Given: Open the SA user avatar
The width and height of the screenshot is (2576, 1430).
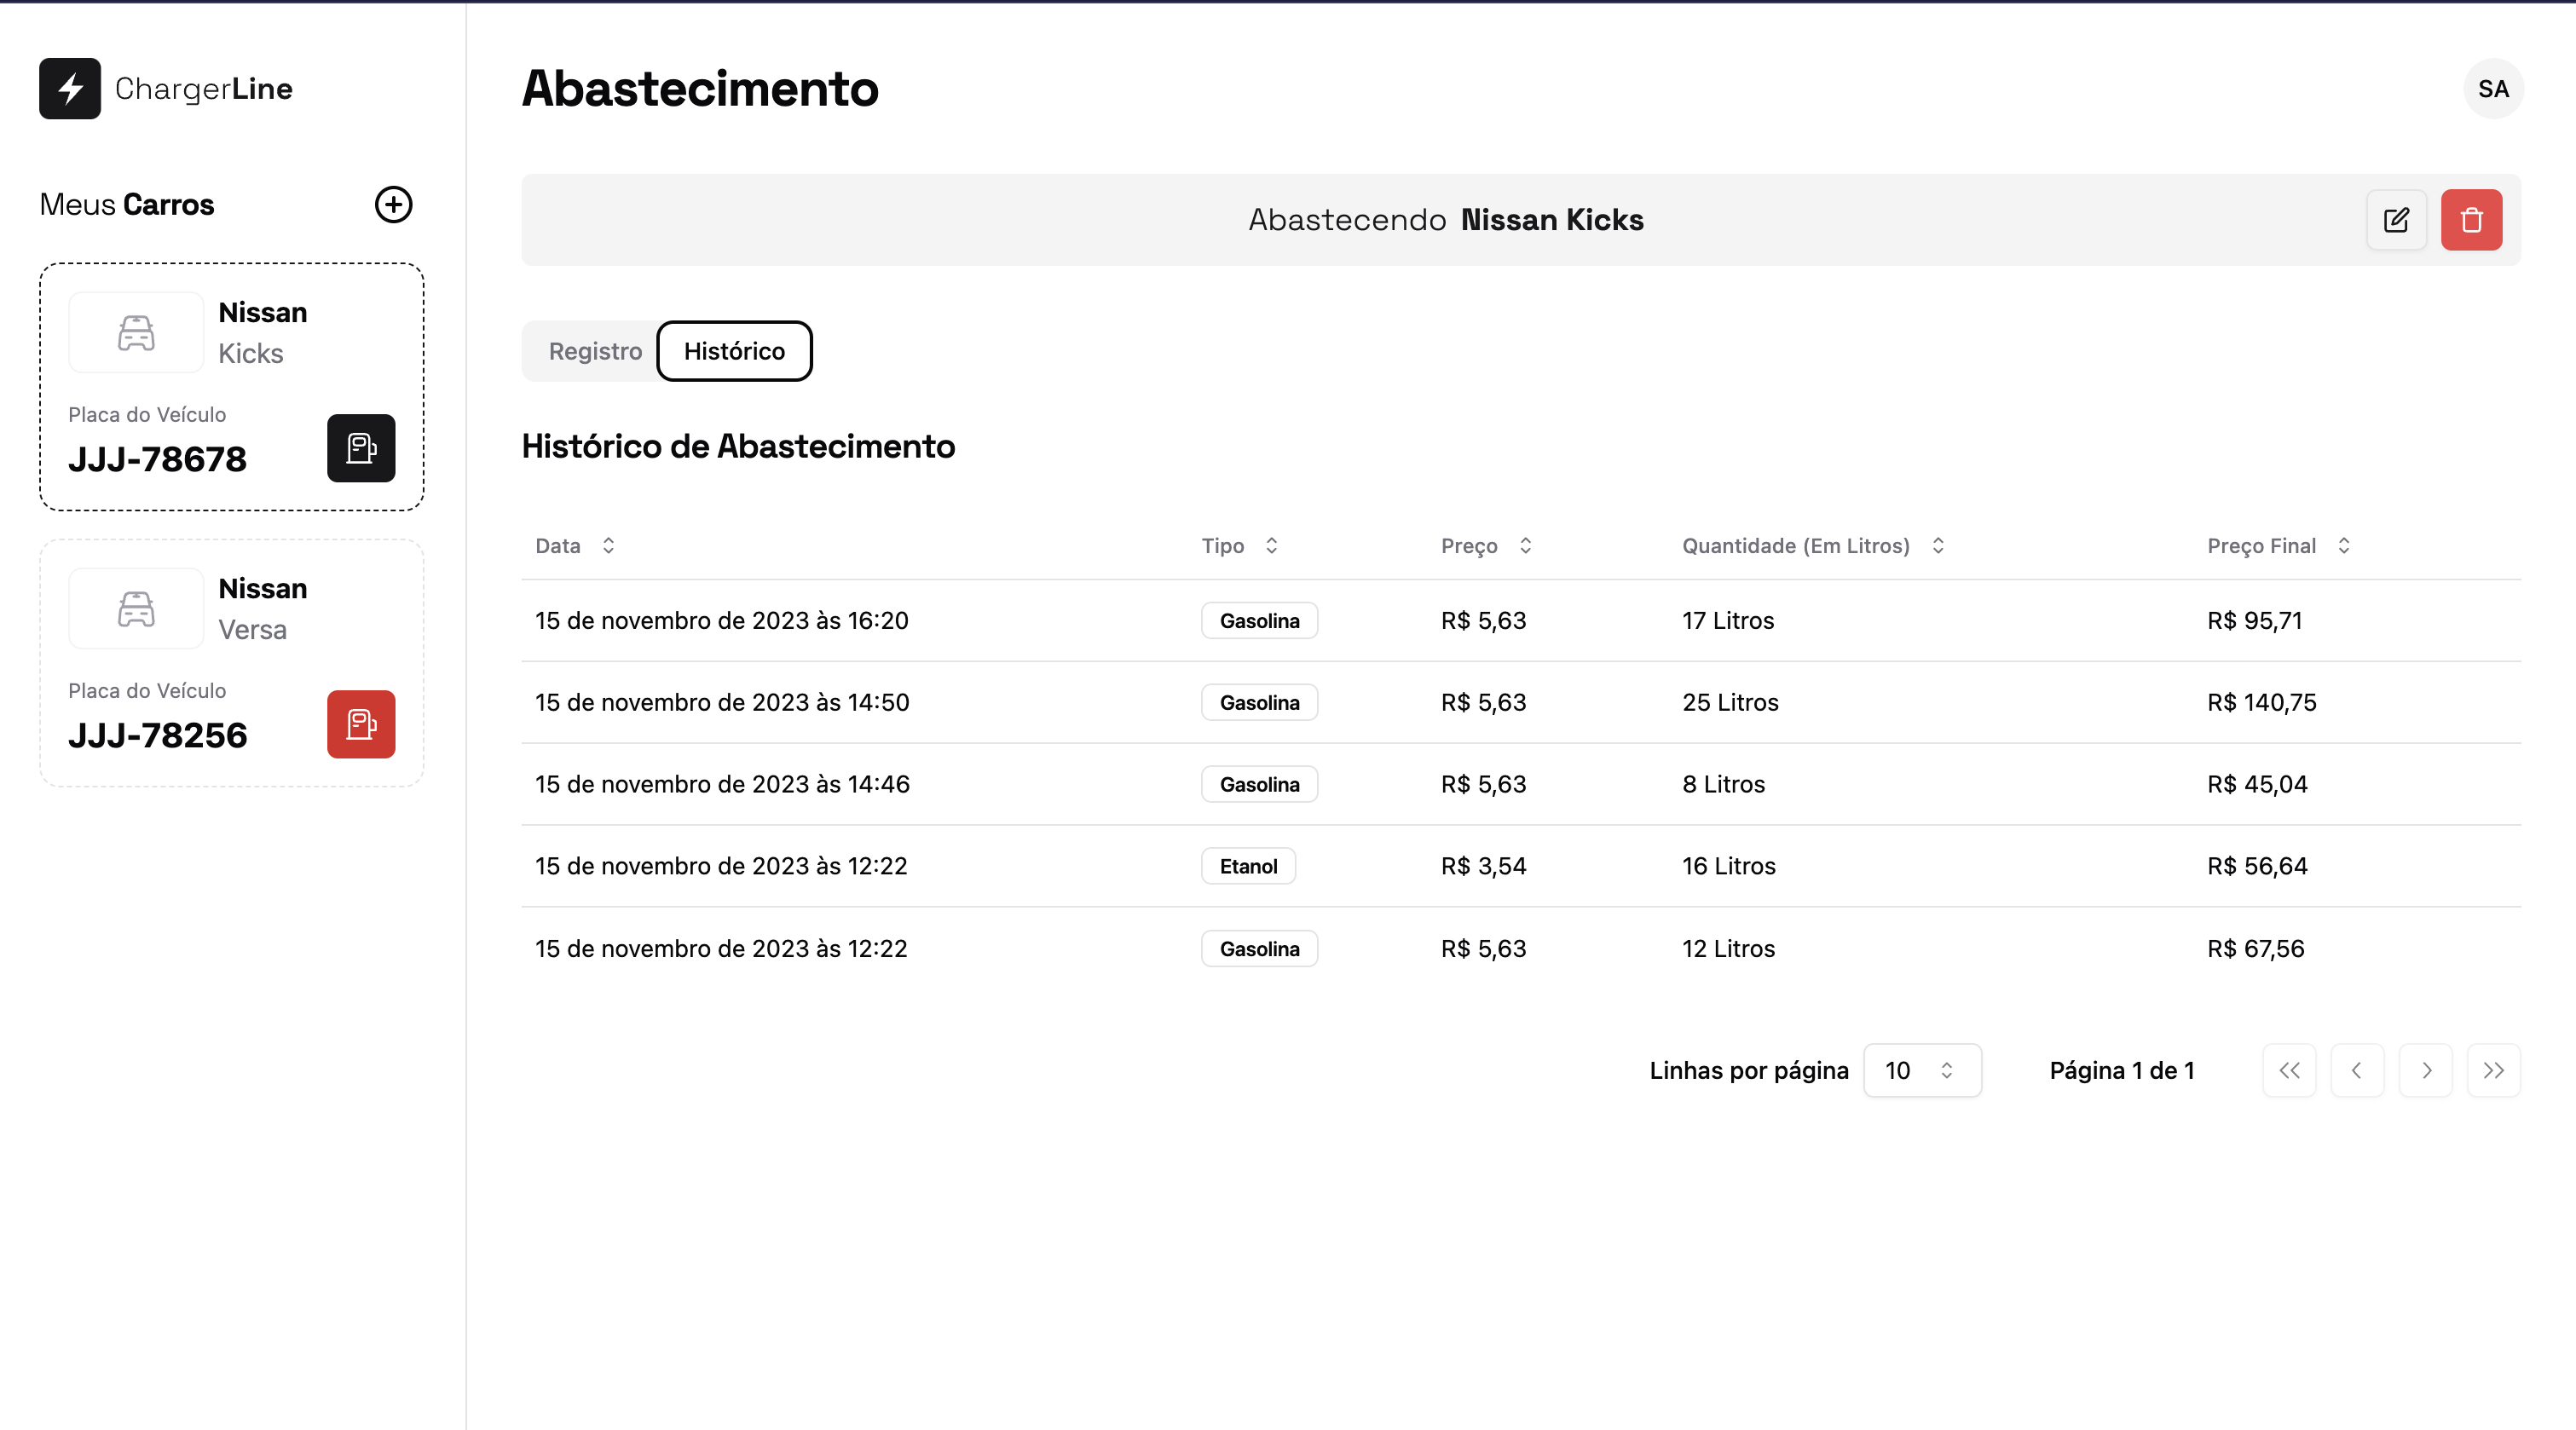Looking at the screenshot, I should pyautogui.click(x=2493, y=89).
